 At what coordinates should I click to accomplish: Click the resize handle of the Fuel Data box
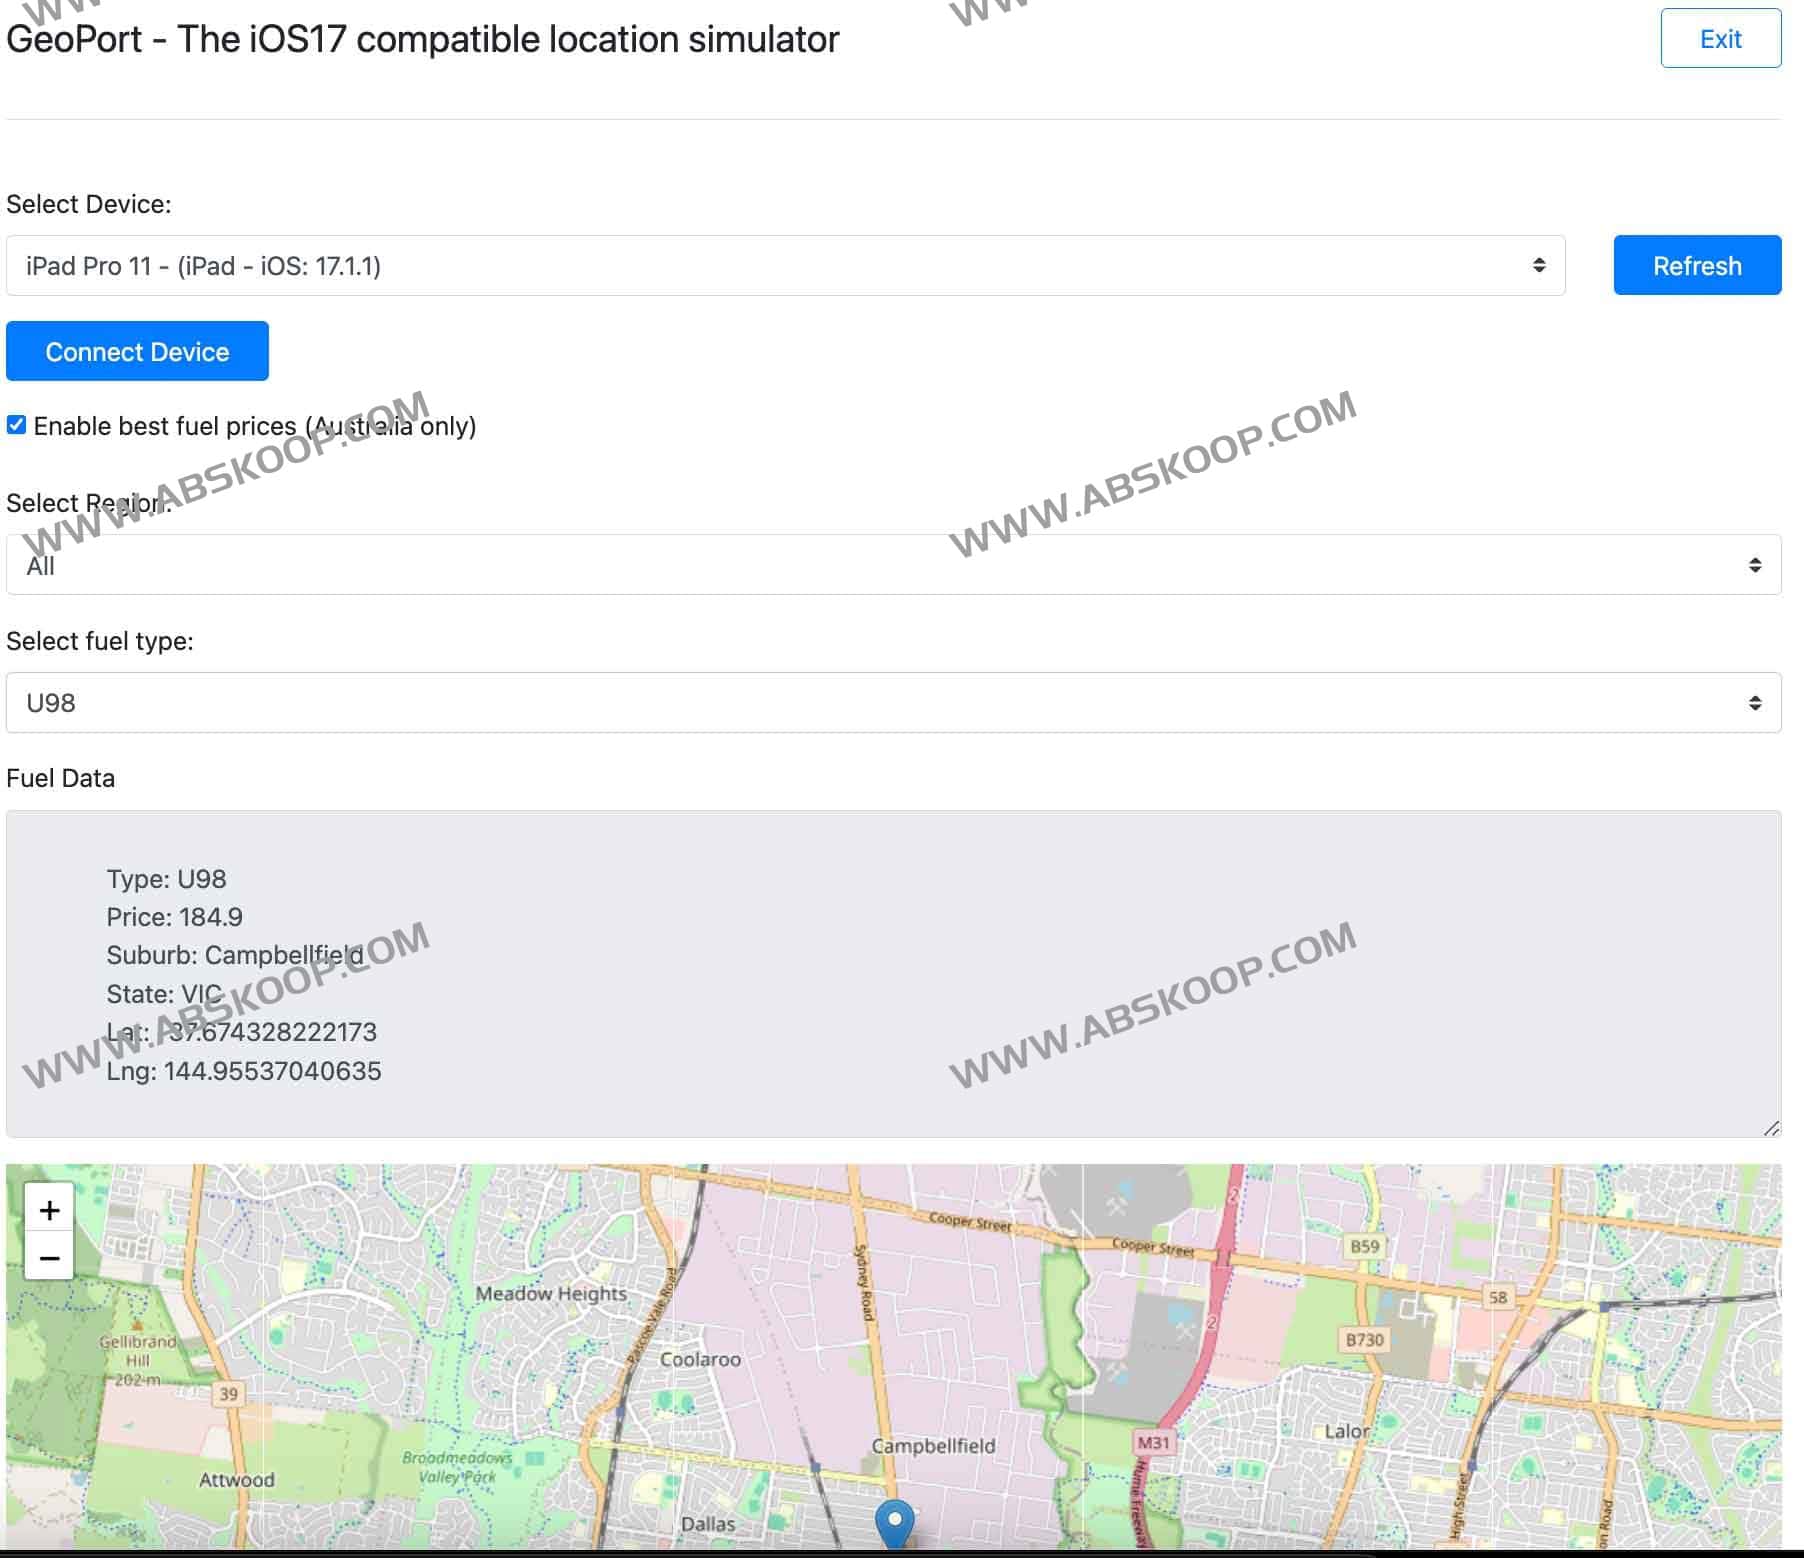(1770, 1130)
